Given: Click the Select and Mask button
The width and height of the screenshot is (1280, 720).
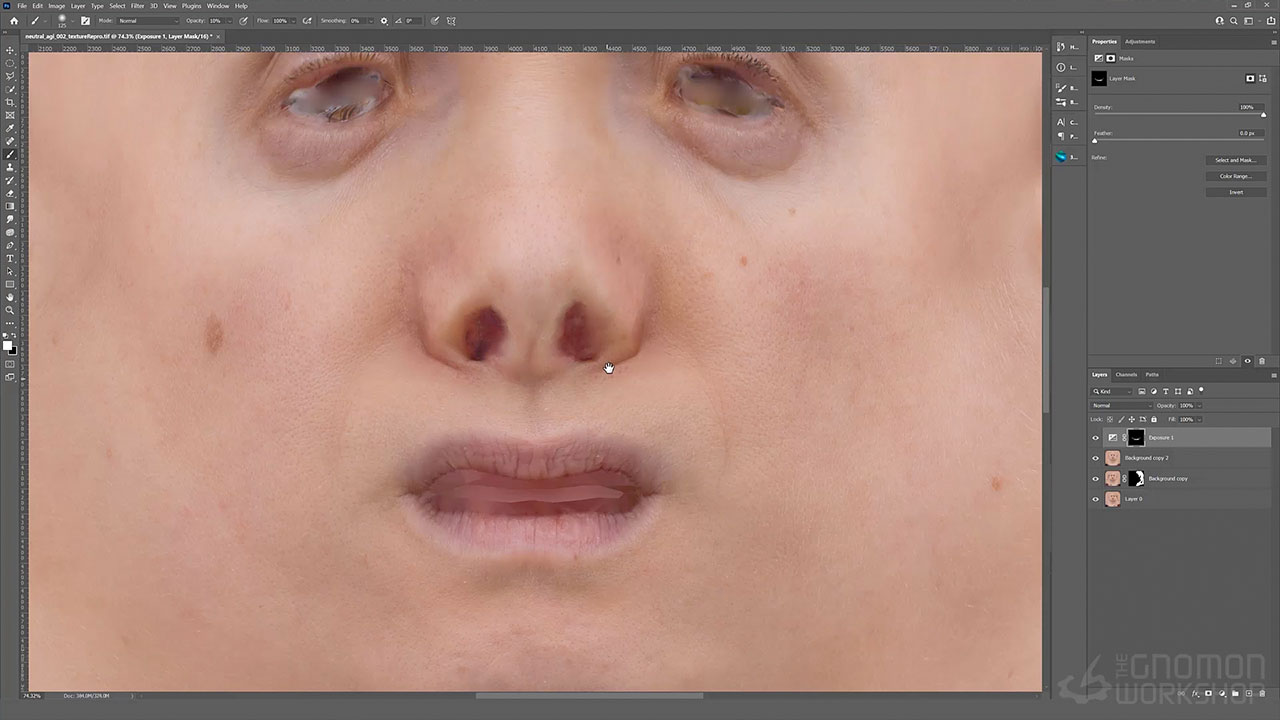Looking at the screenshot, I should tap(1236, 160).
